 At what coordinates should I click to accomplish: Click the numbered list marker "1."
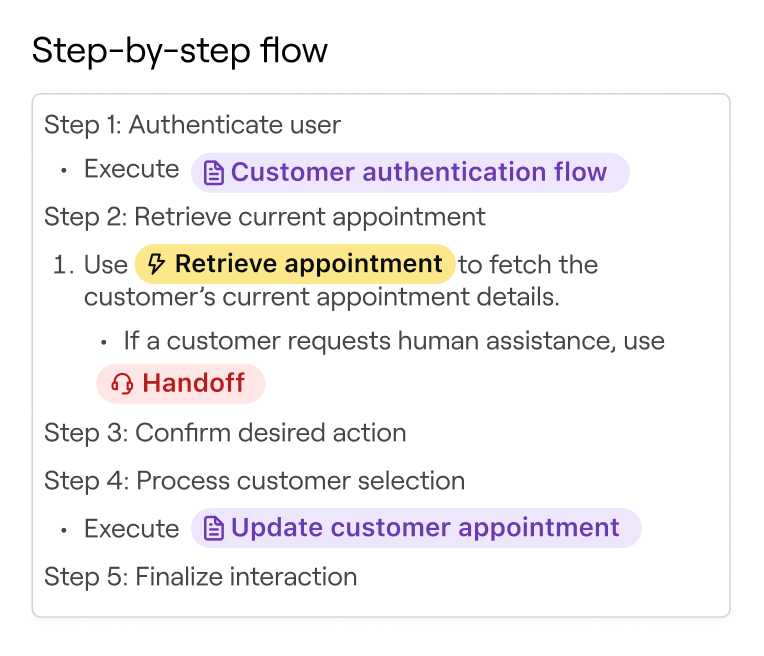click(64, 265)
